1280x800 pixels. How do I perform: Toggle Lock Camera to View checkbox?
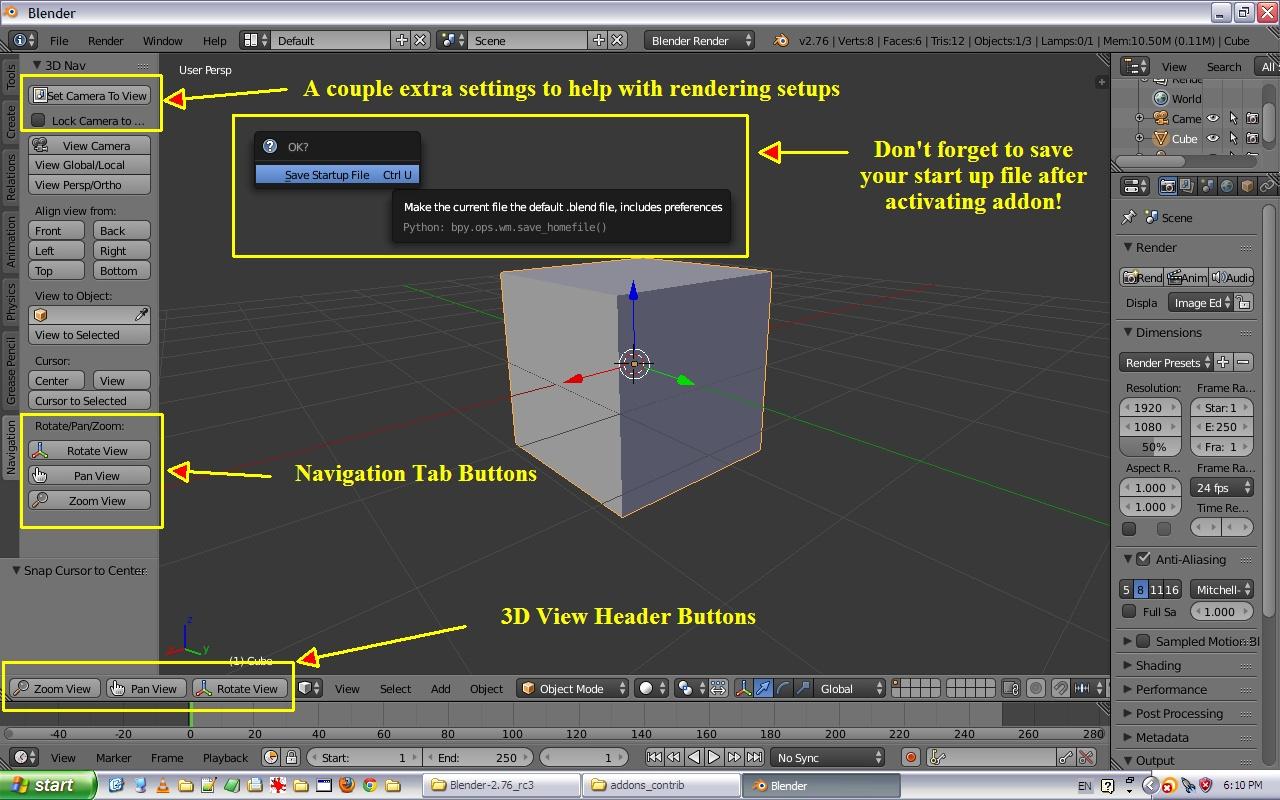(39, 120)
